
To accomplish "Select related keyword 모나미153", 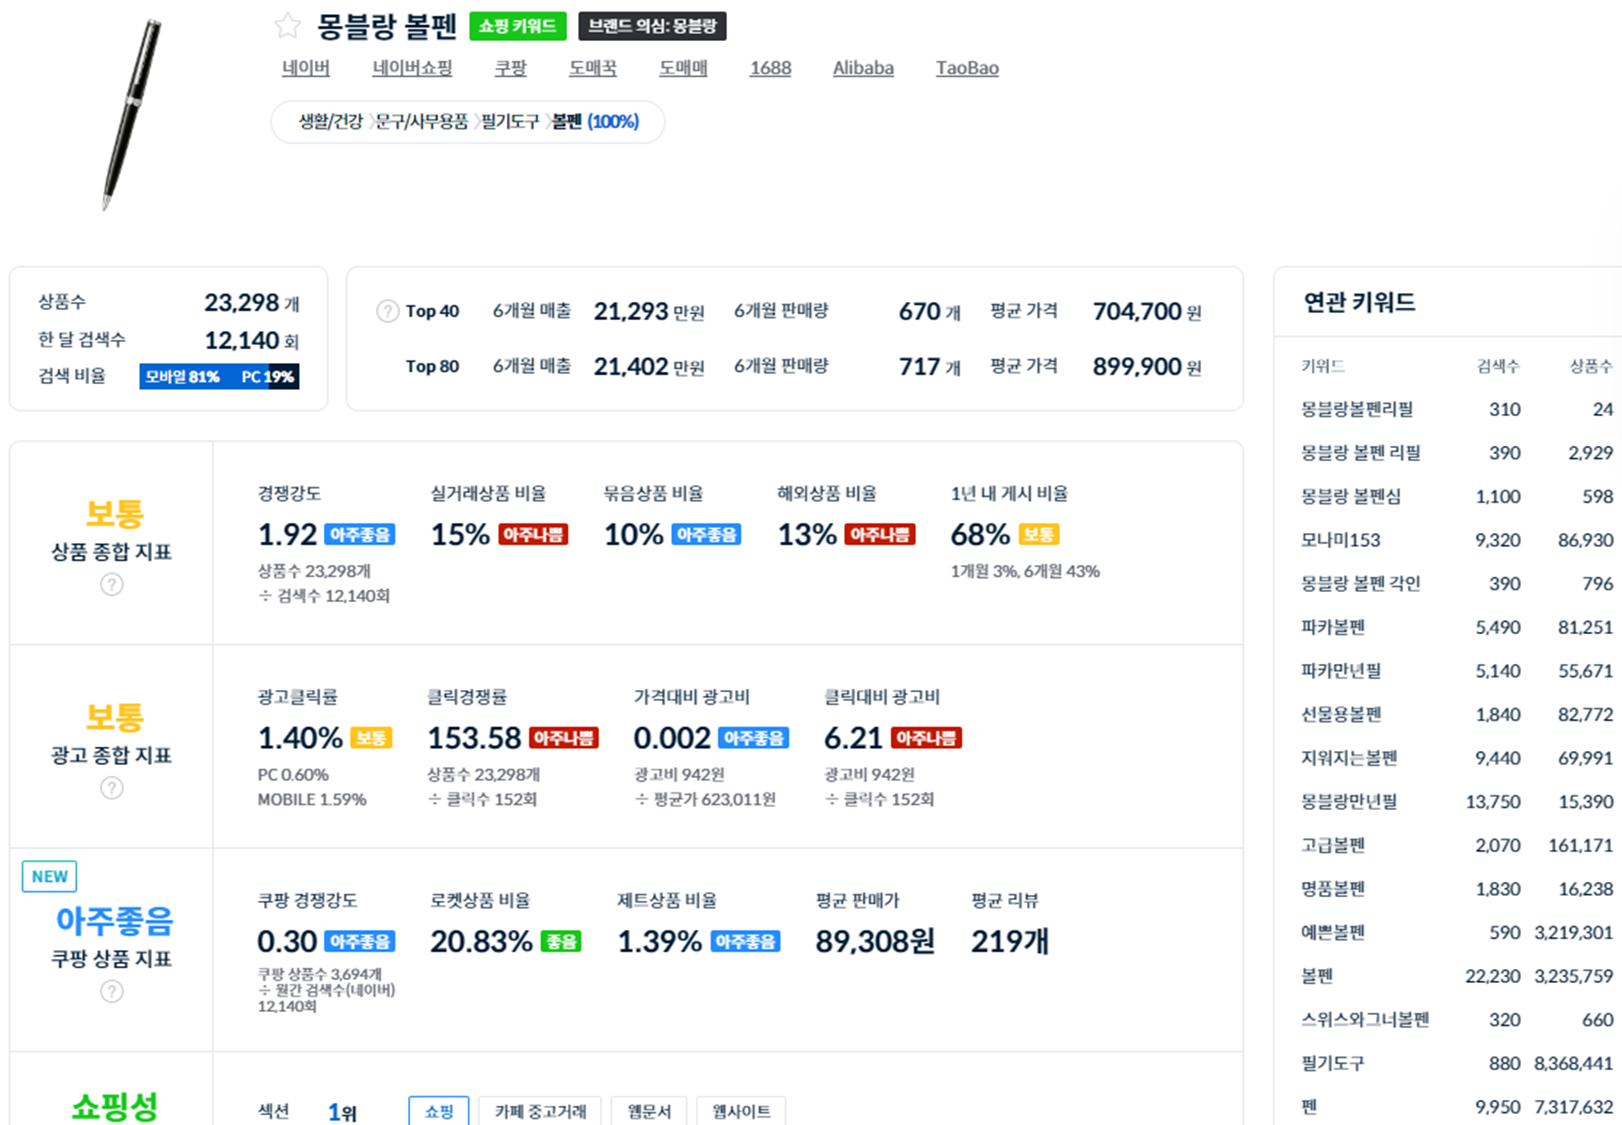I will (x=1340, y=540).
